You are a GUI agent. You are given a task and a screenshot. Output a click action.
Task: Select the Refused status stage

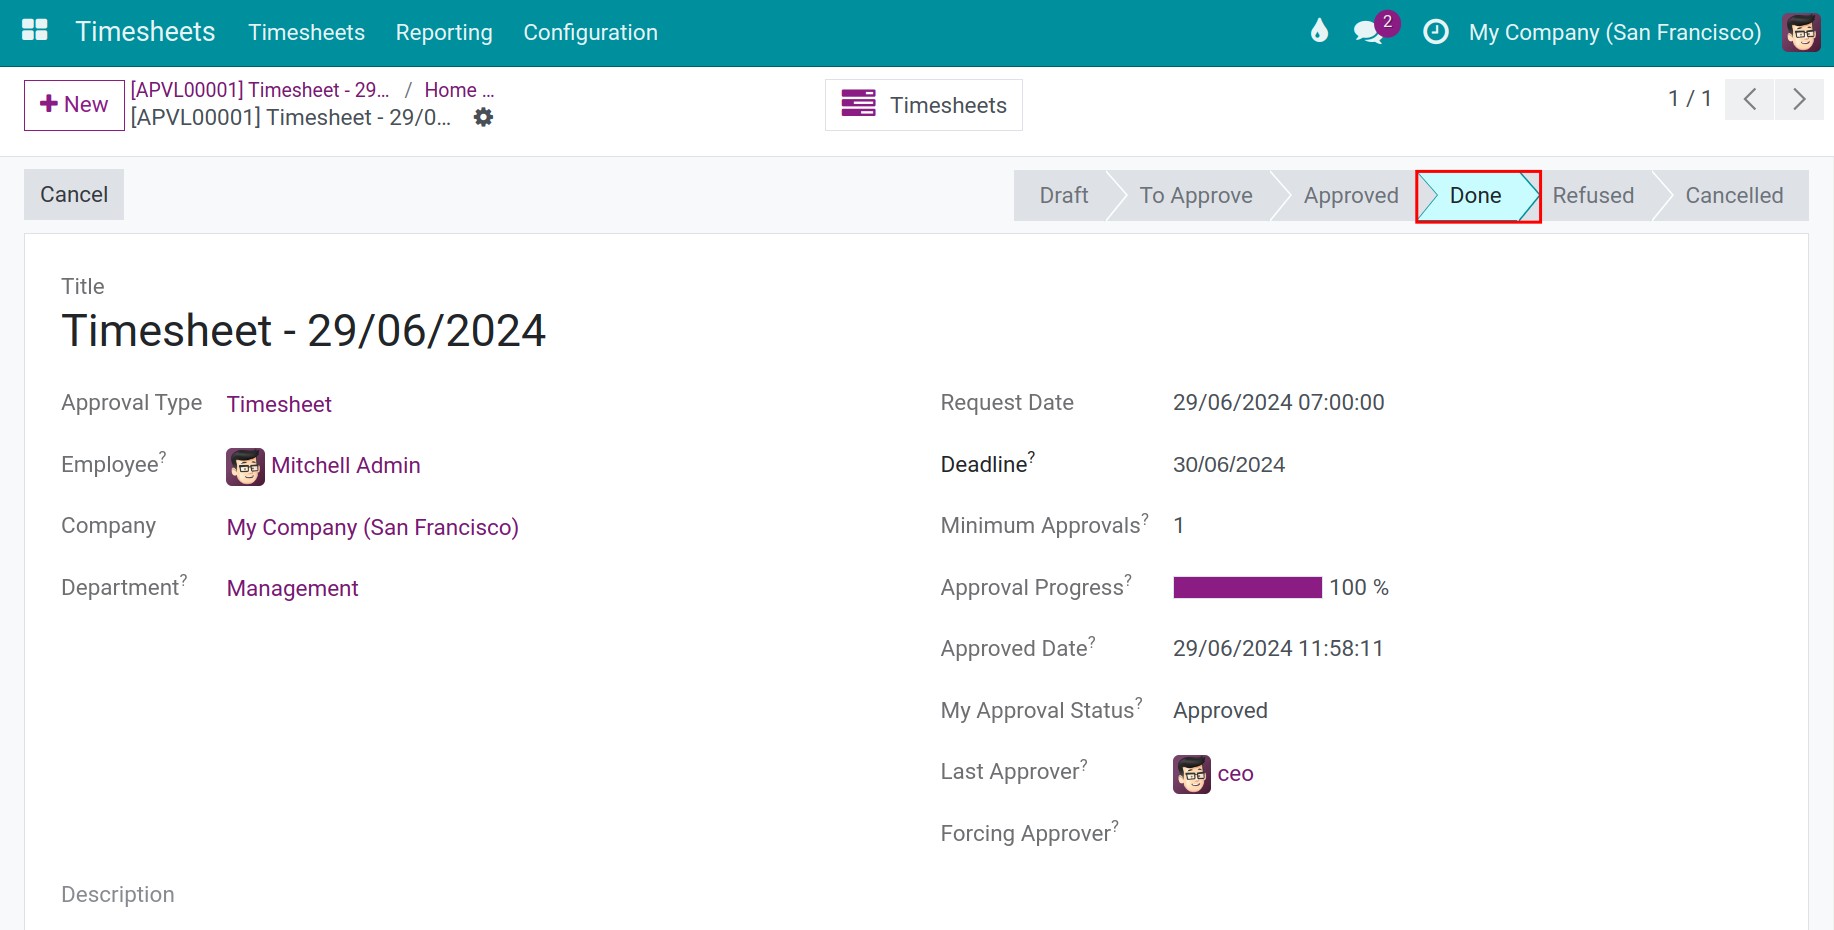point(1593,195)
